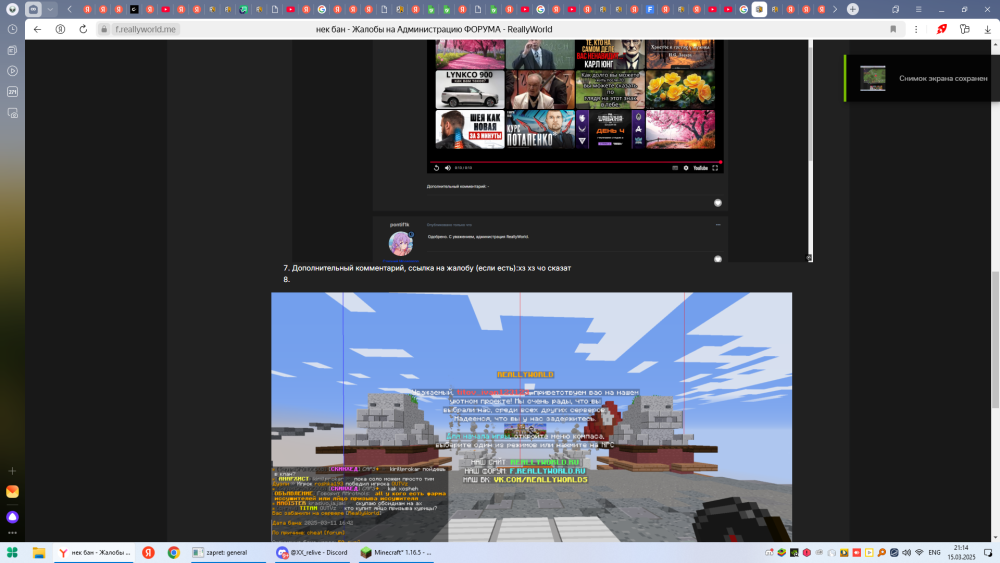Open the three-dot page menu by address bar
This screenshot has height=563, width=1000.
[916, 29]
